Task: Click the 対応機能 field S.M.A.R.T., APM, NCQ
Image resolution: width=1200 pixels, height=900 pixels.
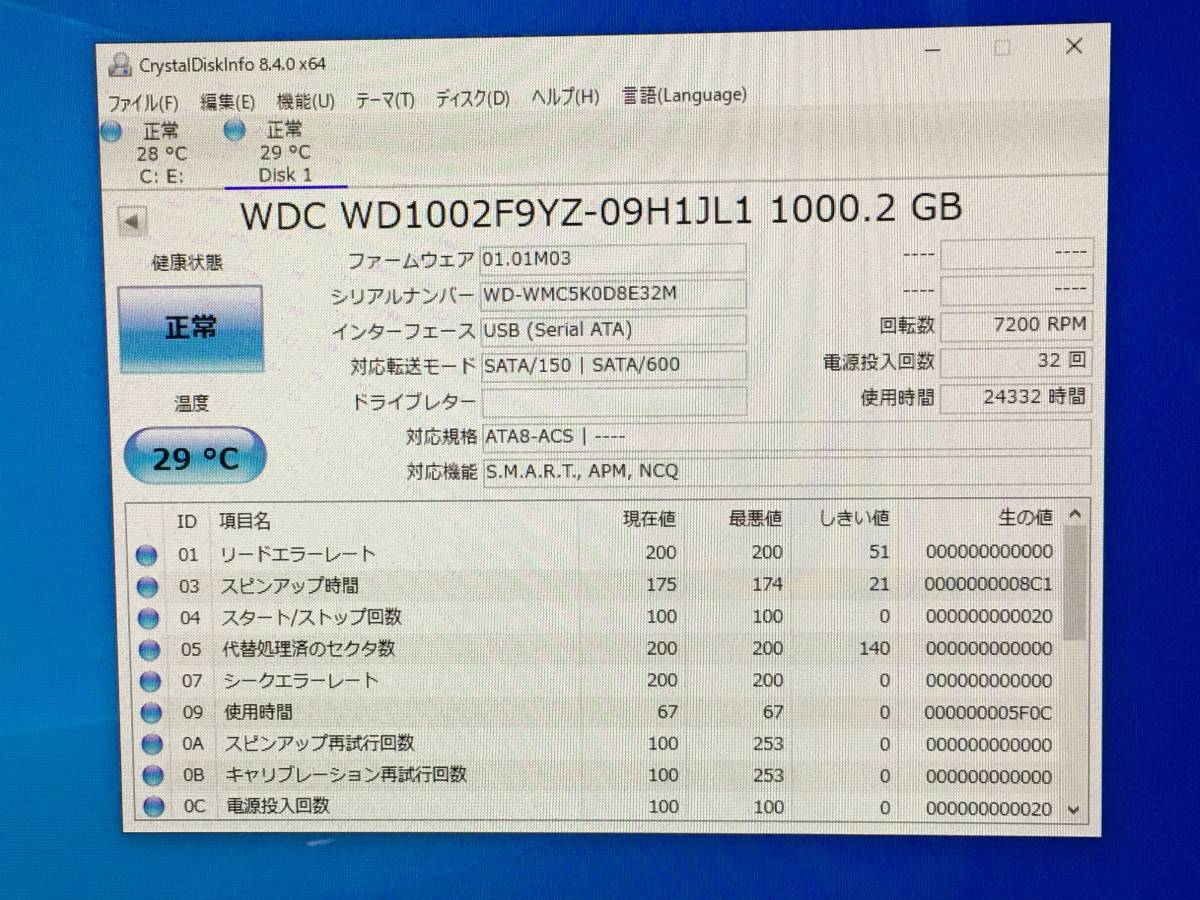Action: tap(786, 471)
